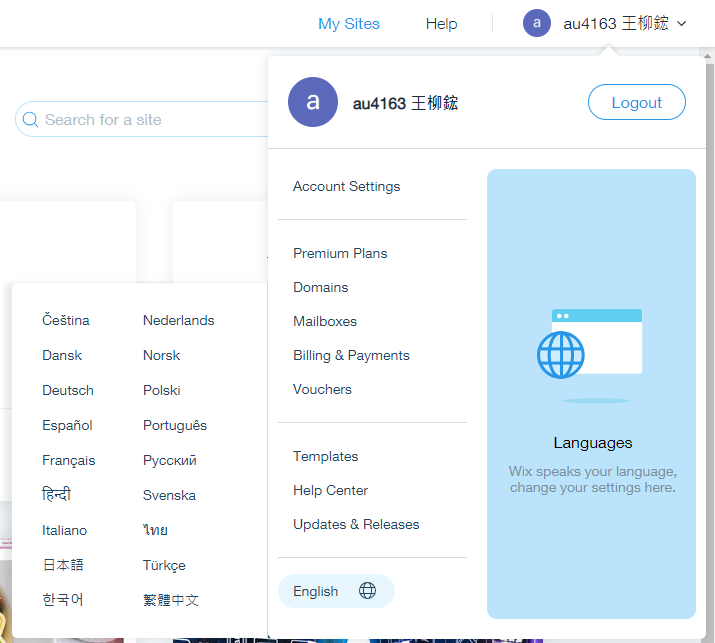Select ไทย language

pos(155,530)
